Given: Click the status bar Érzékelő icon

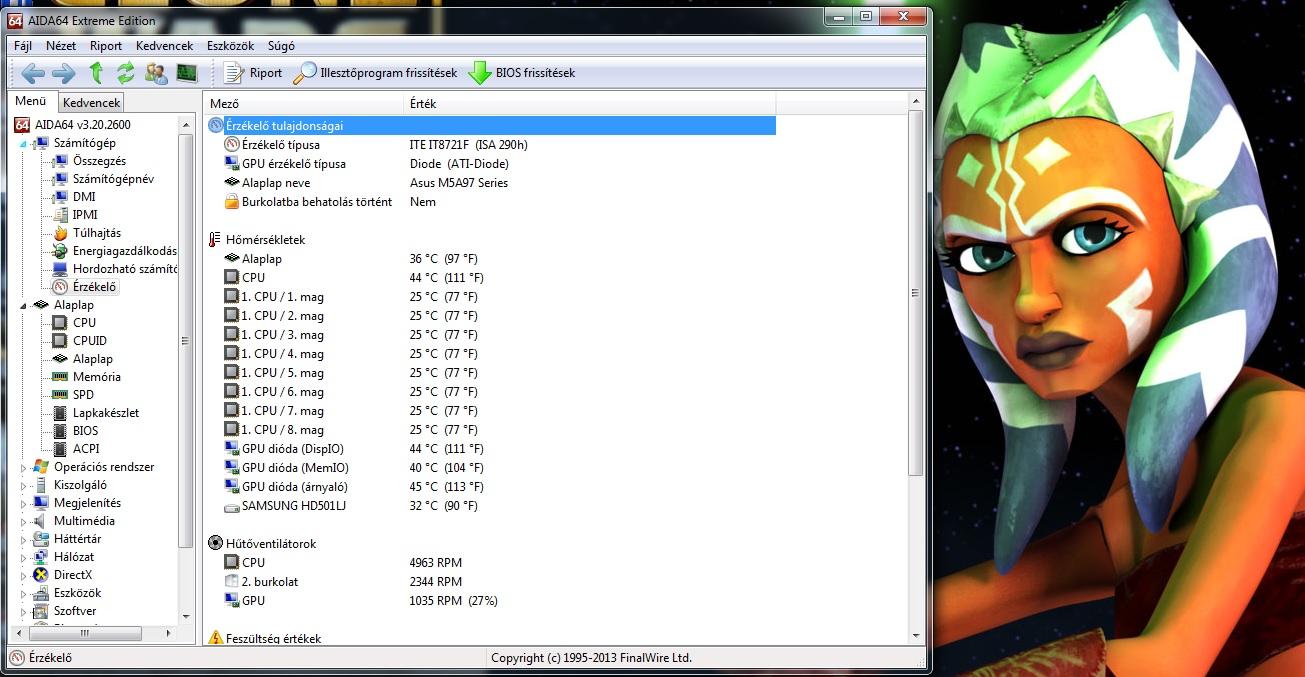Looking at the screenshot, I should click(18, 658).
